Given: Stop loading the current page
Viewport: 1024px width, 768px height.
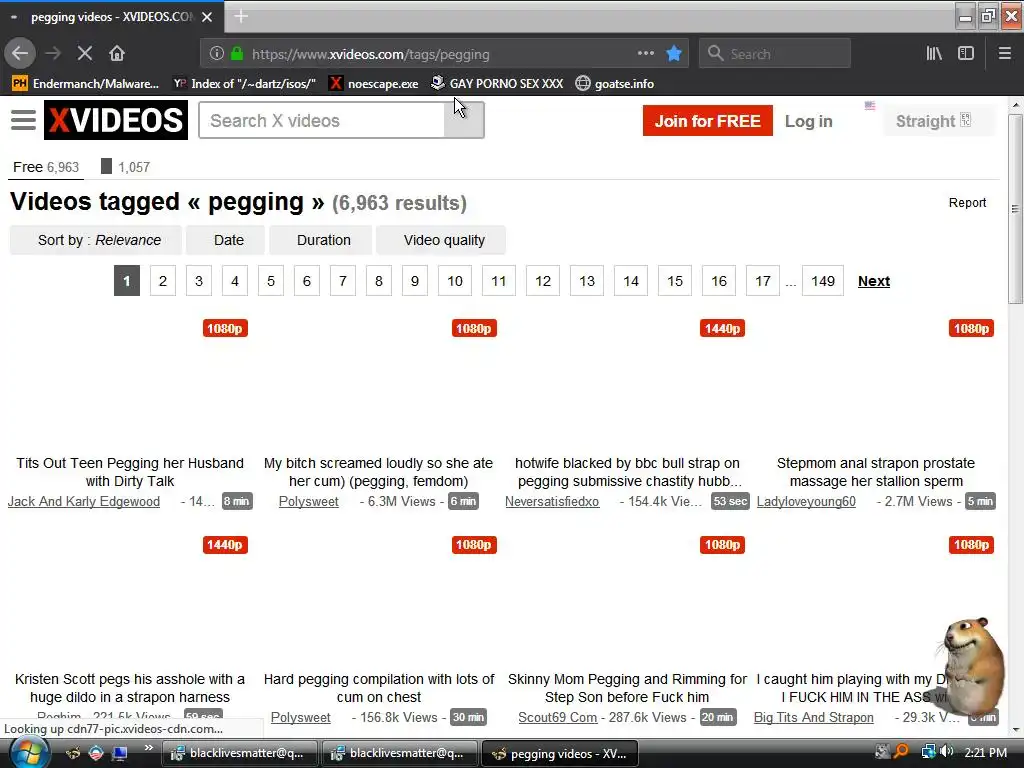Looking at the screenshot, I should (x=85, y=54).
